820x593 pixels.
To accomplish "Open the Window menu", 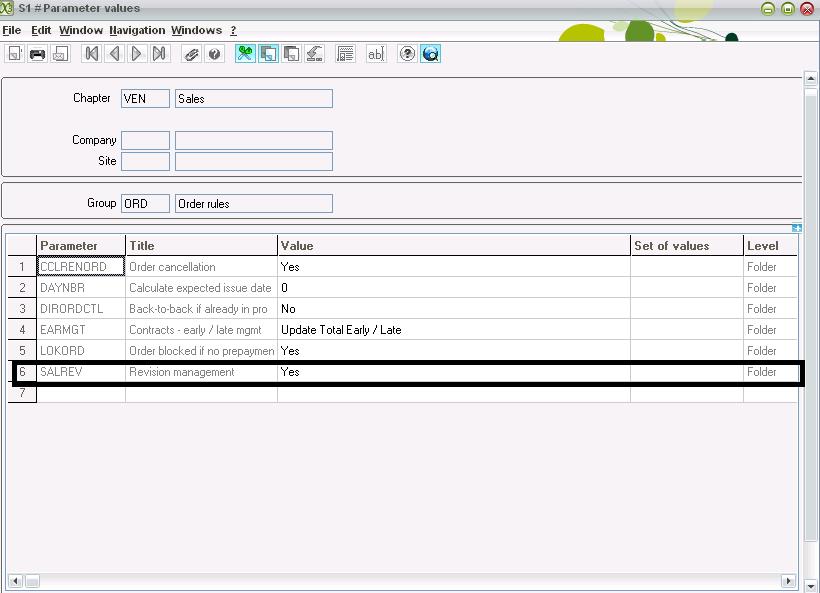I will (x=81, y=30).
